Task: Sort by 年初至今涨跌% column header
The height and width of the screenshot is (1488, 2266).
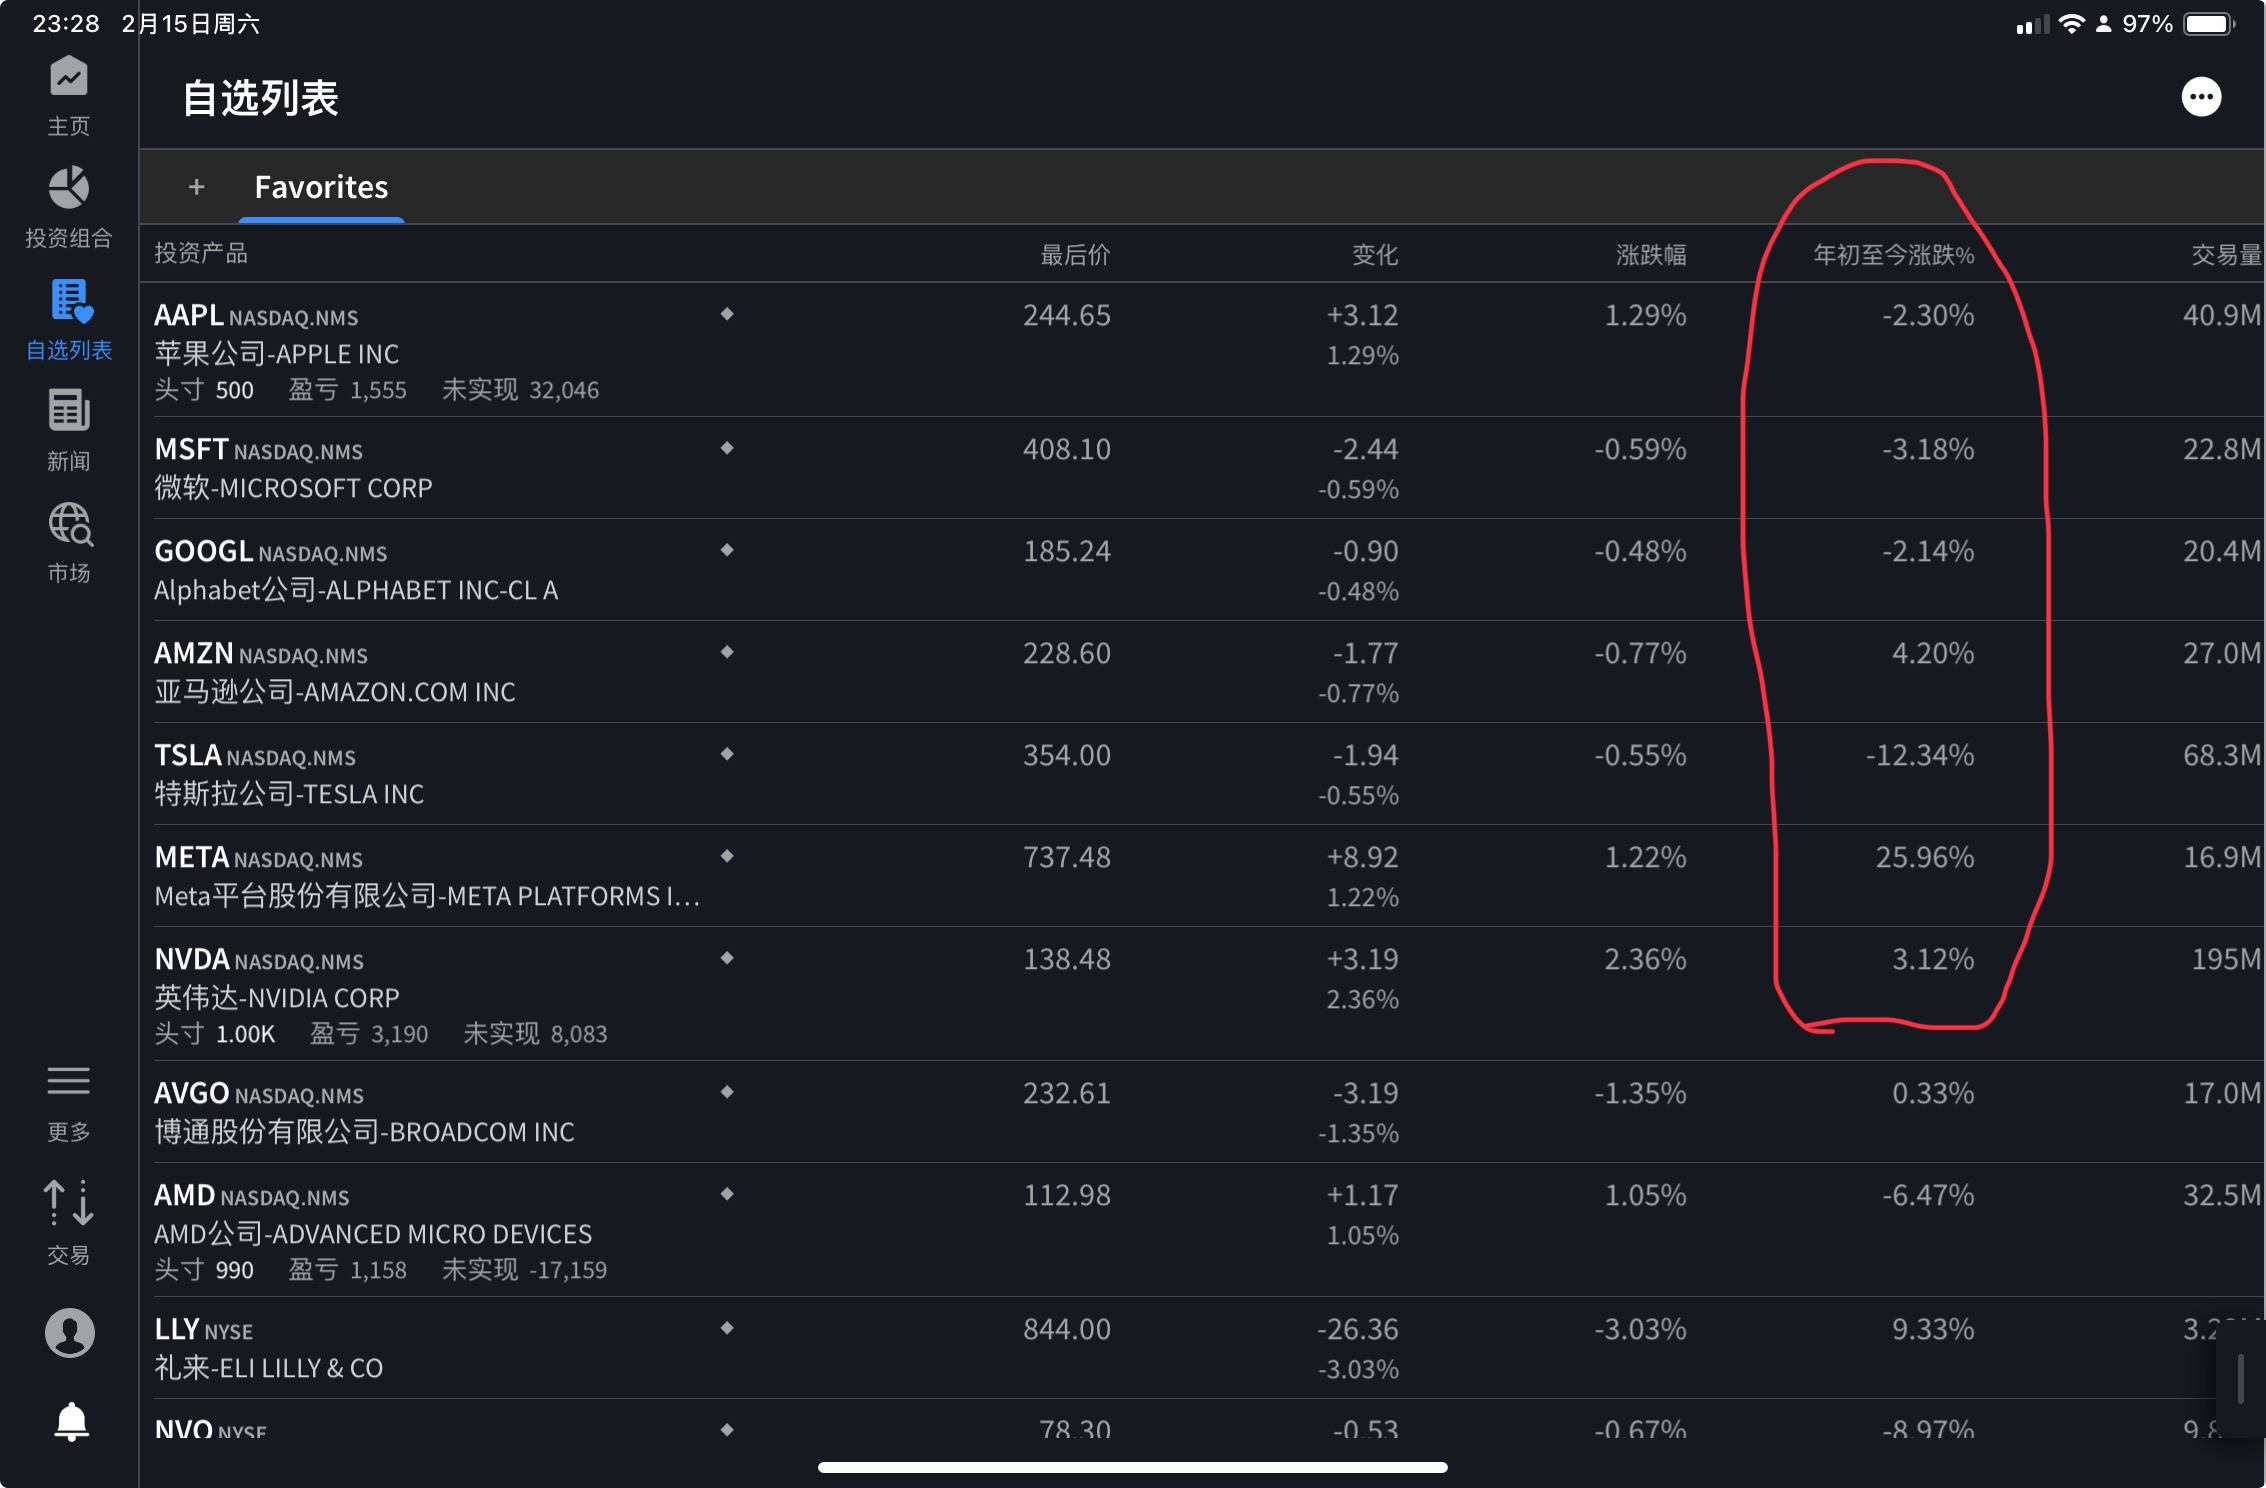Action: [1893, 255]
